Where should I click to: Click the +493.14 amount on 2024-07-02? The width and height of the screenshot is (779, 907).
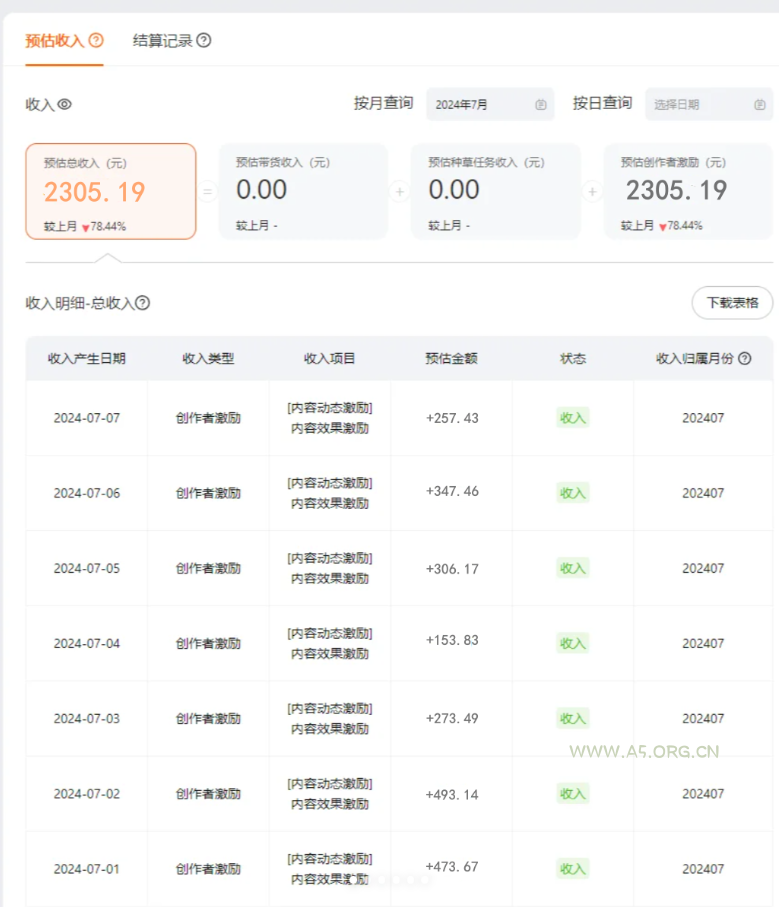[452, 794]
